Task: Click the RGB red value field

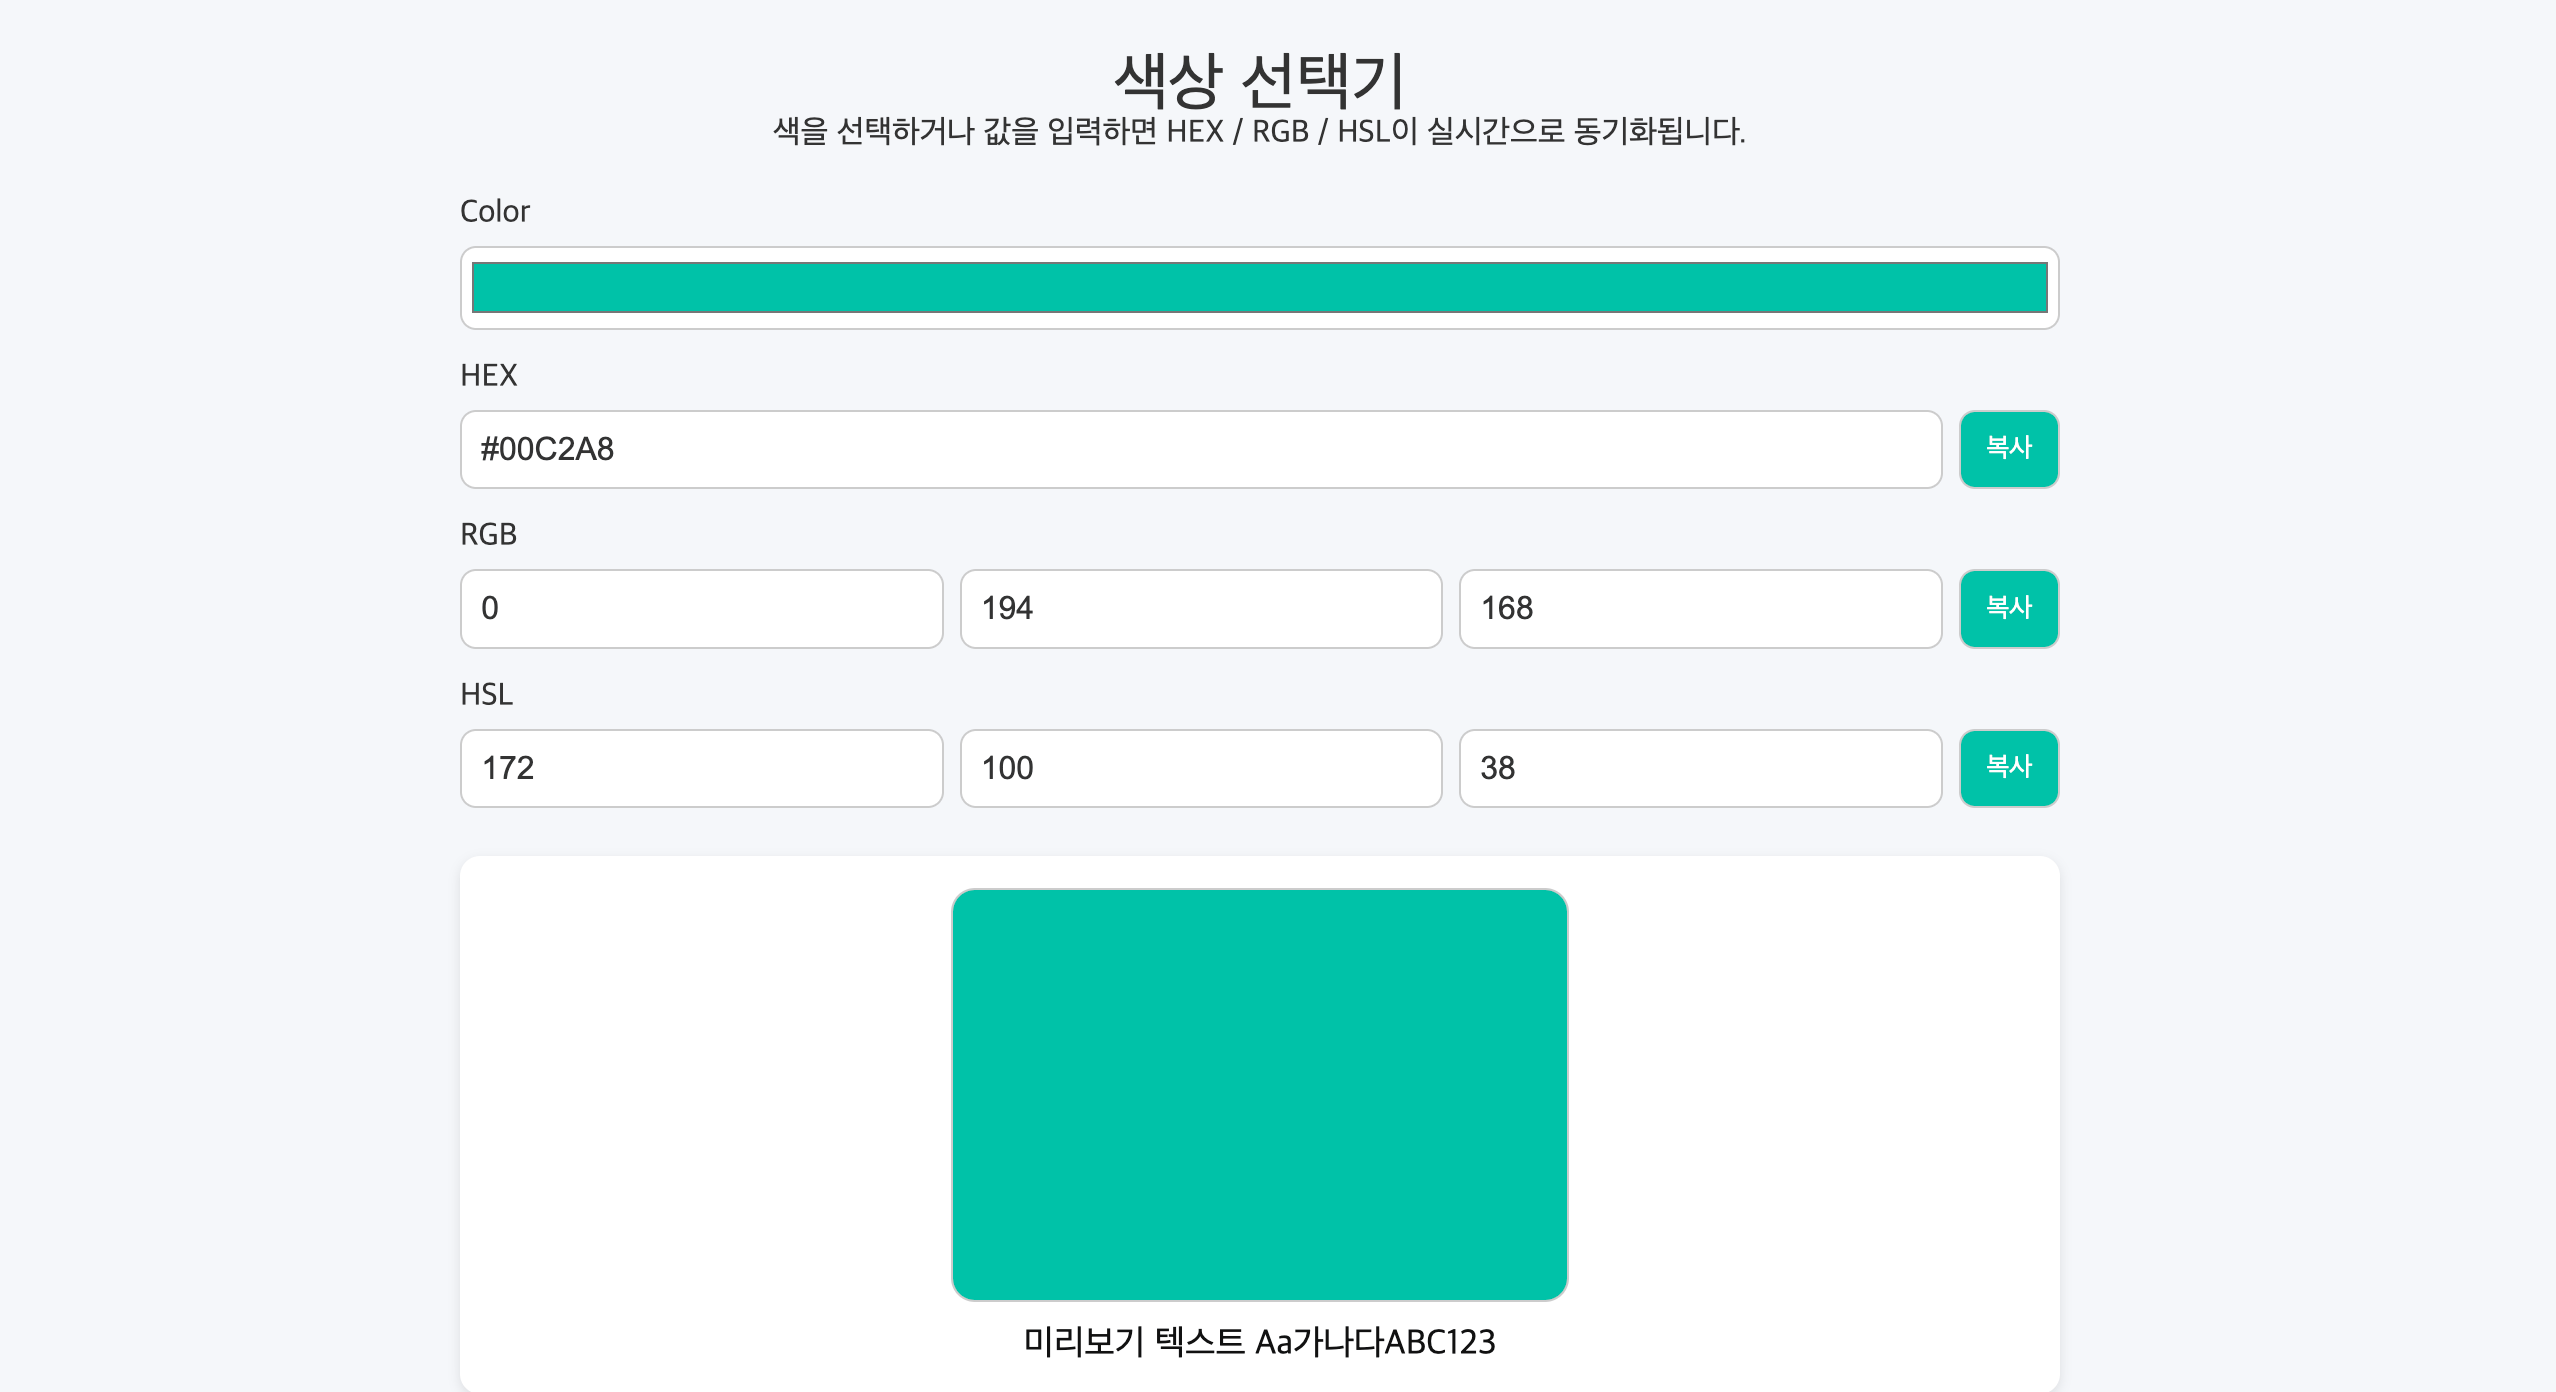Action: tap(700, 608)
